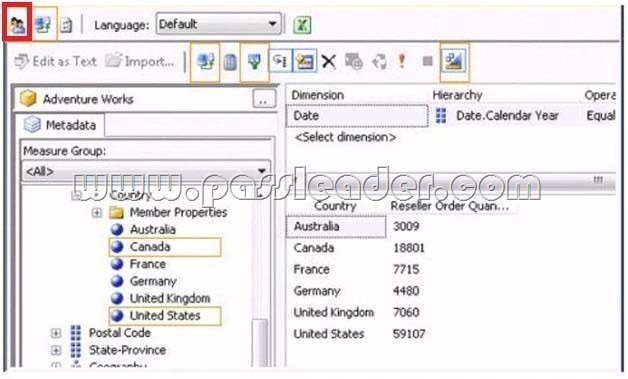Click Edit as Text button
The height and width of the screenshot is (379, 628).
(56, 62)
